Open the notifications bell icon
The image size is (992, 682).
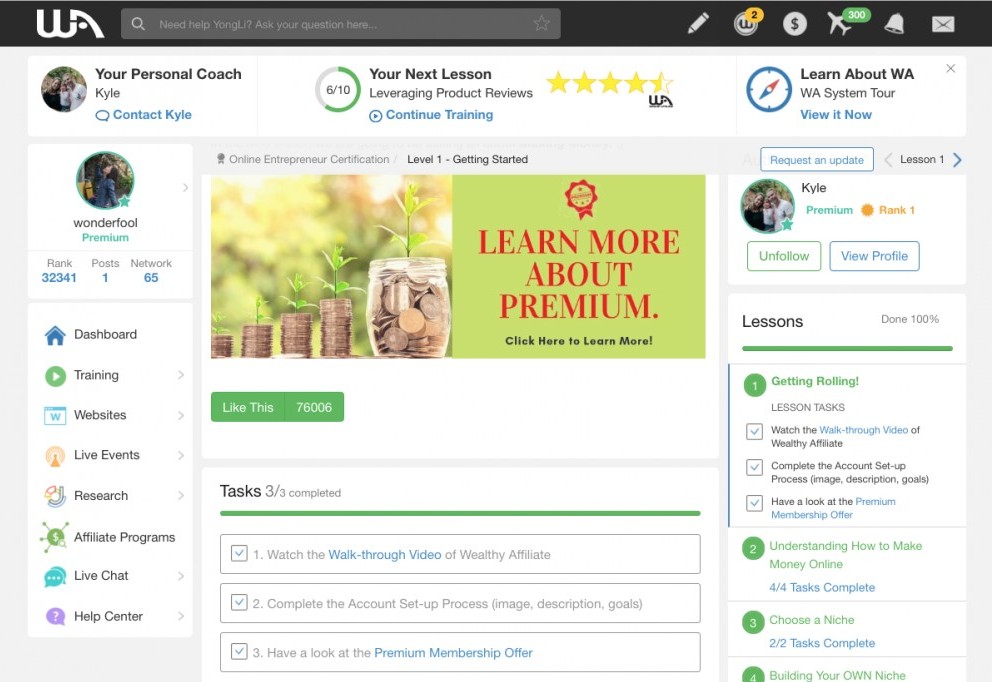(x=894, y=24)
